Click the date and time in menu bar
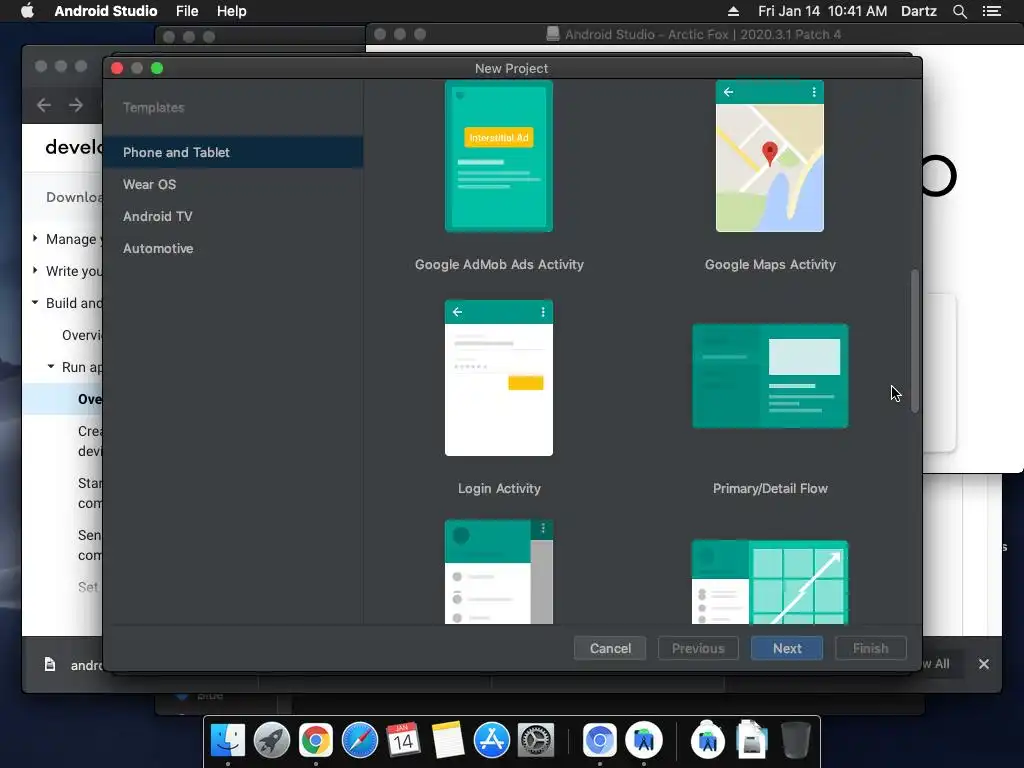The width and height of the screenshot is (1024, 768). pos(822,11)
